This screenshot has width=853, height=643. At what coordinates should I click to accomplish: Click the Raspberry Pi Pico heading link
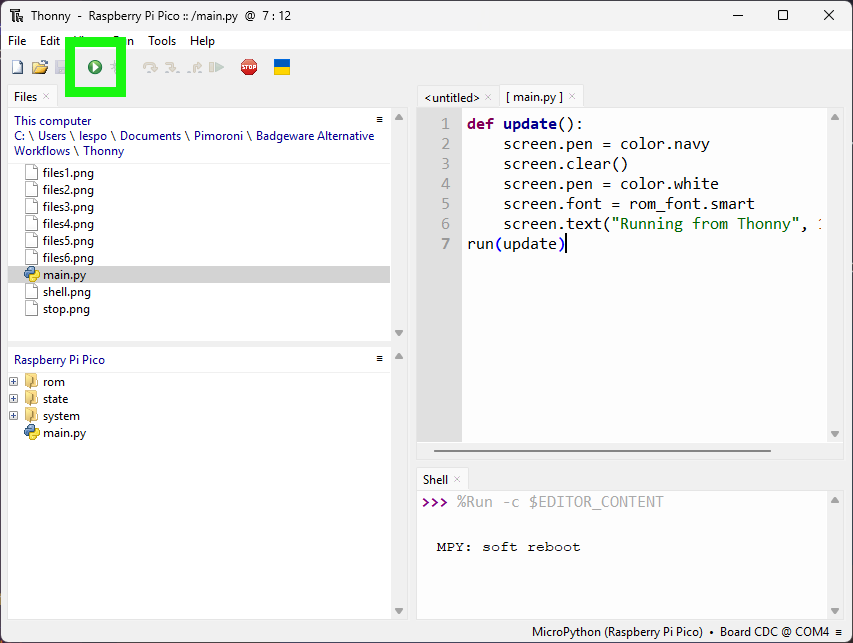point(59,360)
